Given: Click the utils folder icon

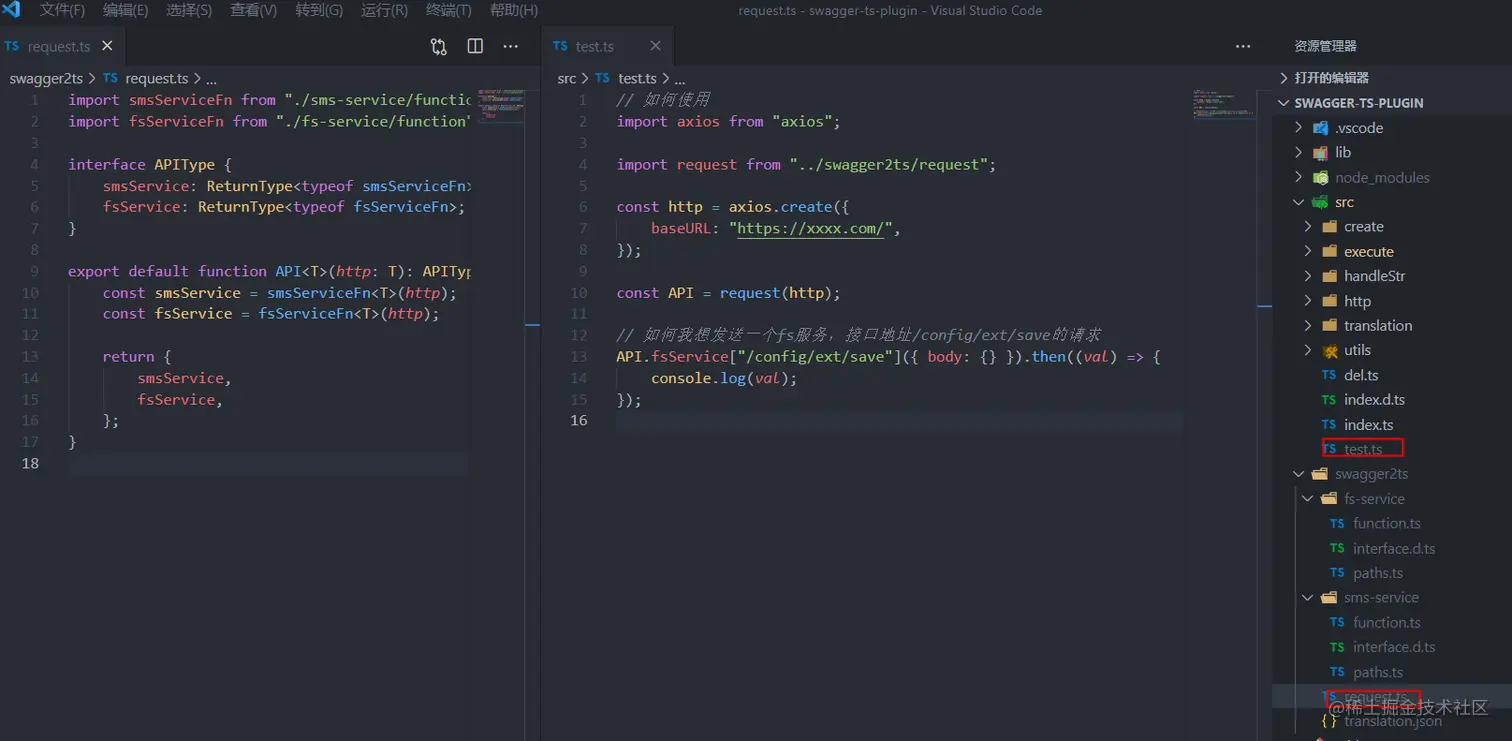Looking at the screenshot, I should pyautogui.click(x=1329, y=350).
